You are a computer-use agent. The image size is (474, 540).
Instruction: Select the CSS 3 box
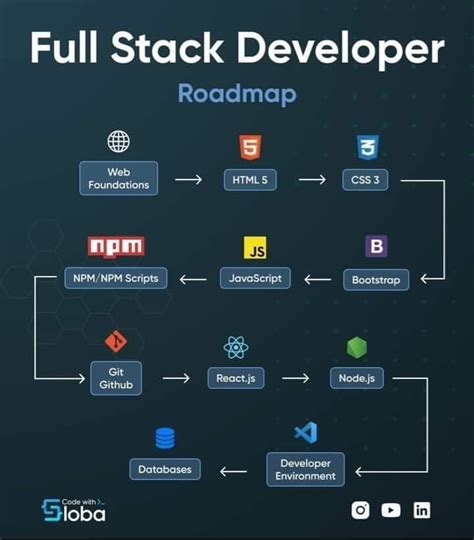click(x=365, y=180)
